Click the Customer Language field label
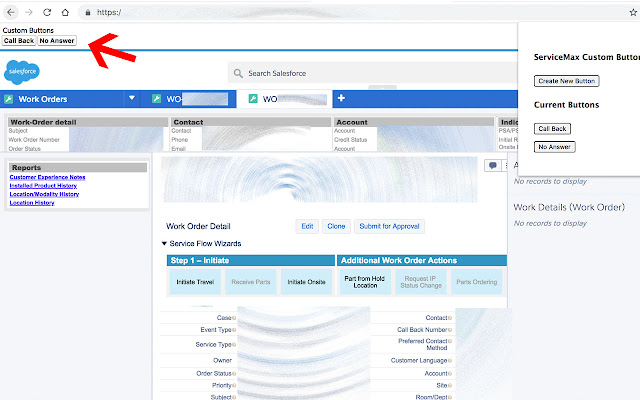The image size is (640, 400). [x=419, y=360]
